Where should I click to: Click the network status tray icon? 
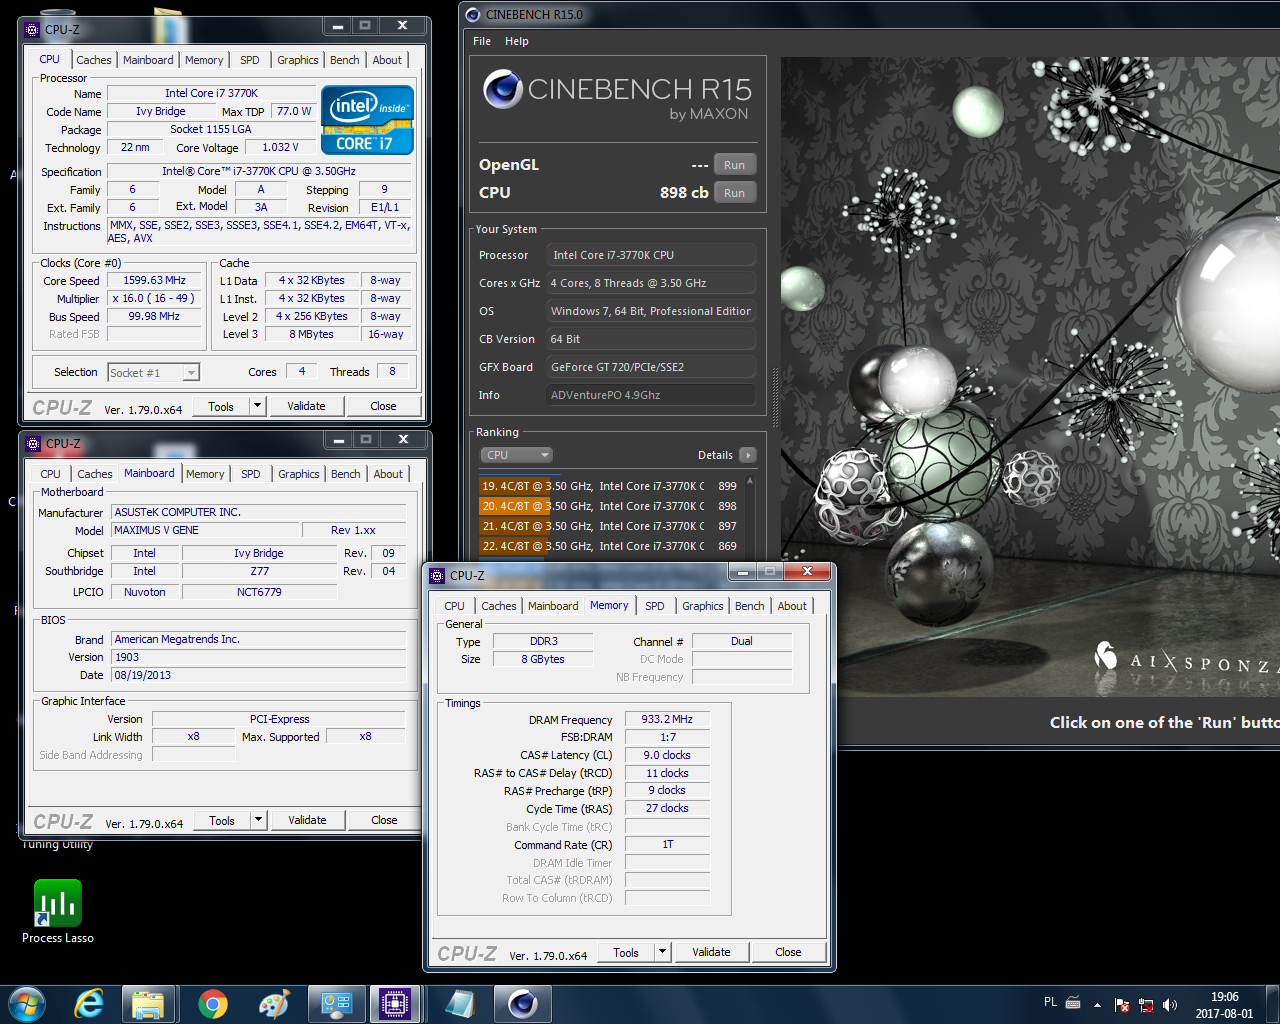(1146, 1004)
